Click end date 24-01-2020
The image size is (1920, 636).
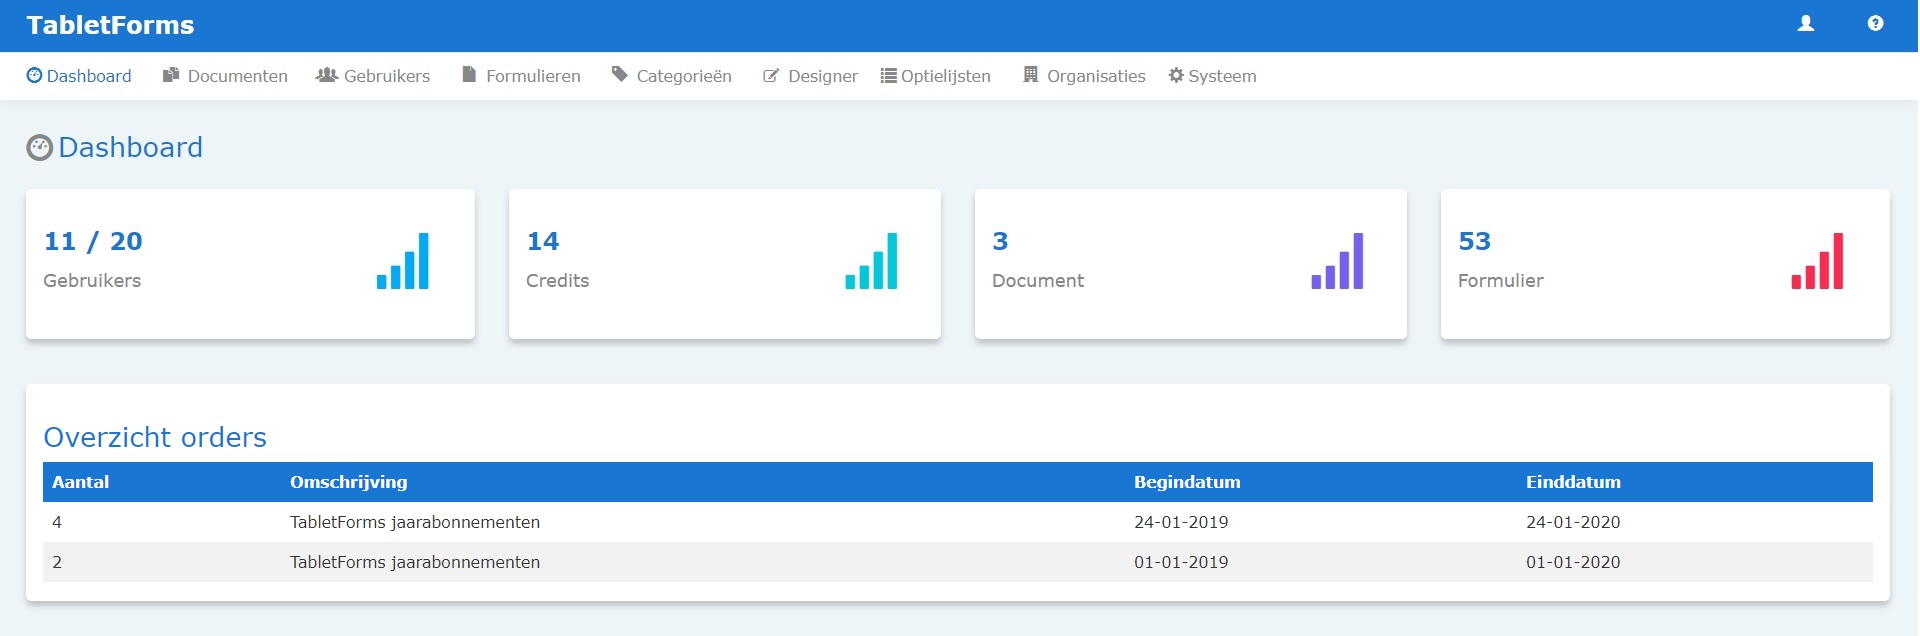pos(1573,522)
